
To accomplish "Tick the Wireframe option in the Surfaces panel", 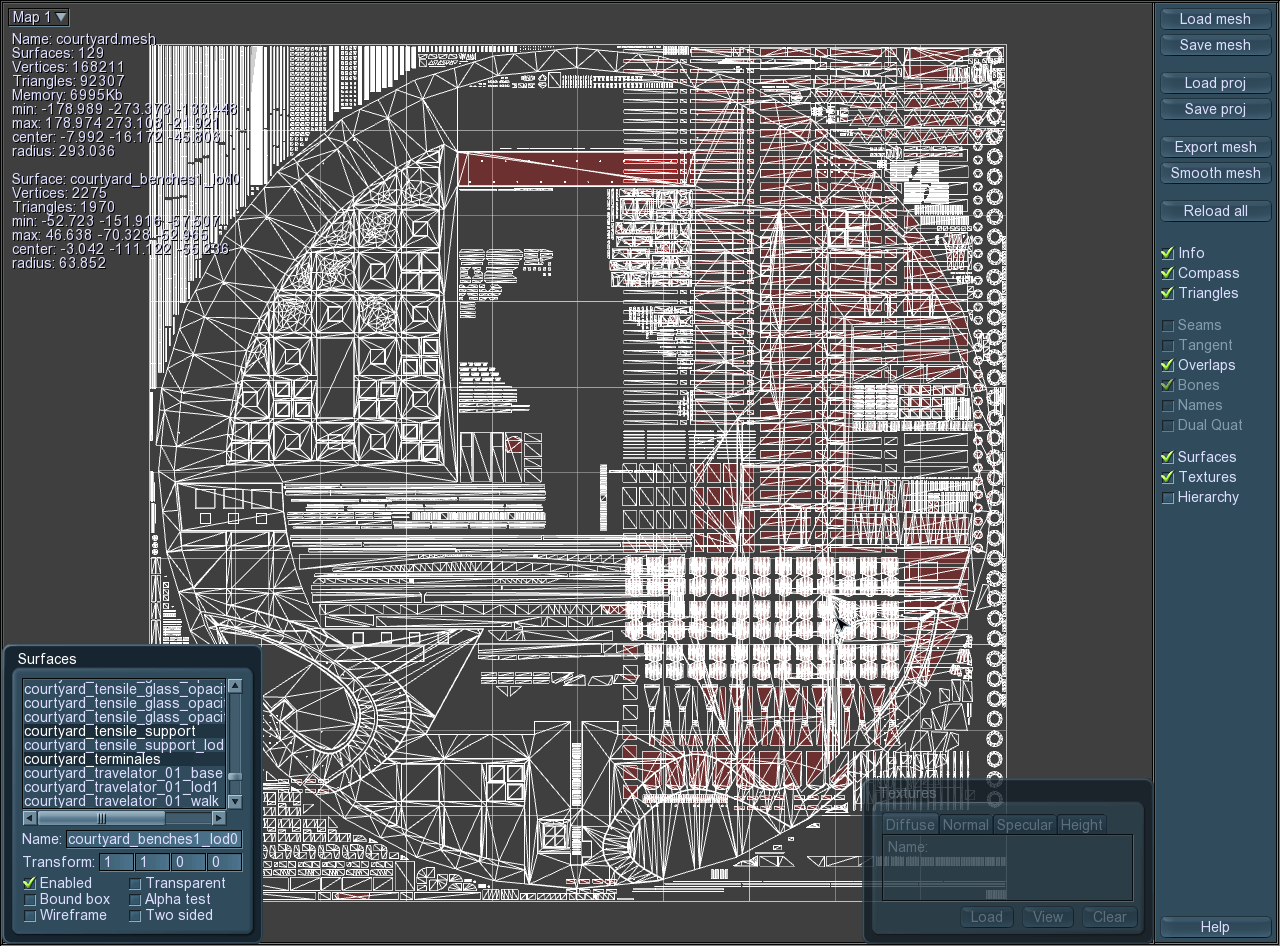I will coord(30,915).
